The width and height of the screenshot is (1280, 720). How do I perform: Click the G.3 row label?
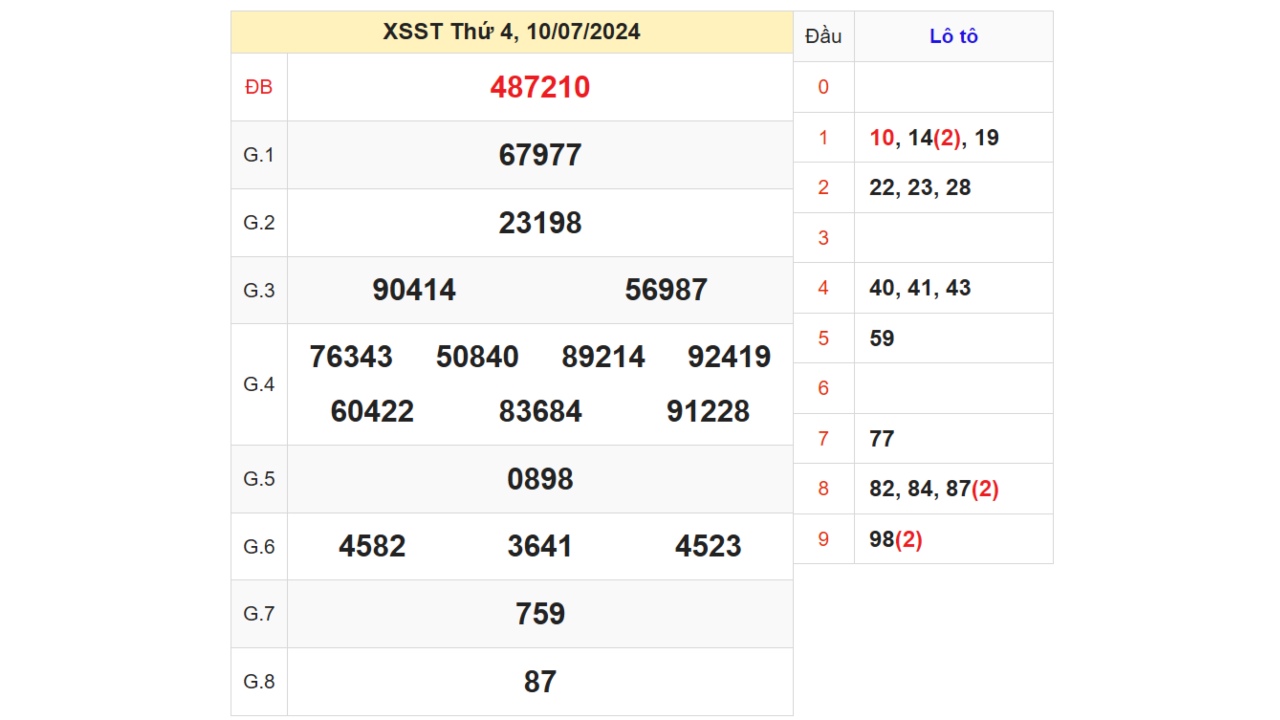point(259,290)
